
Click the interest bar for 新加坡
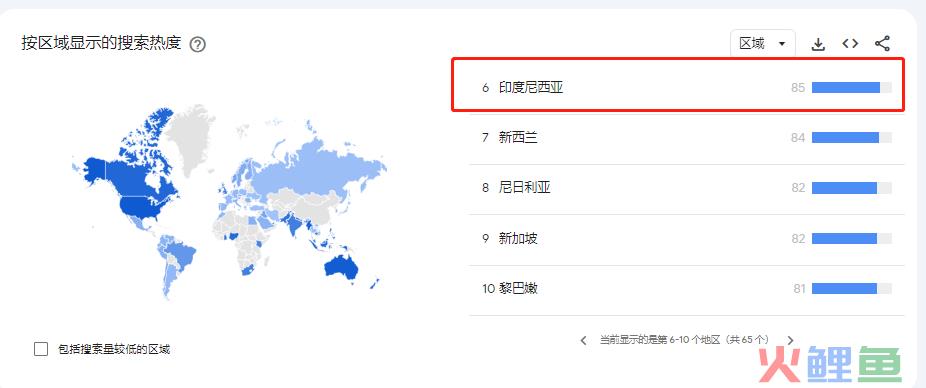coord(852,239)
